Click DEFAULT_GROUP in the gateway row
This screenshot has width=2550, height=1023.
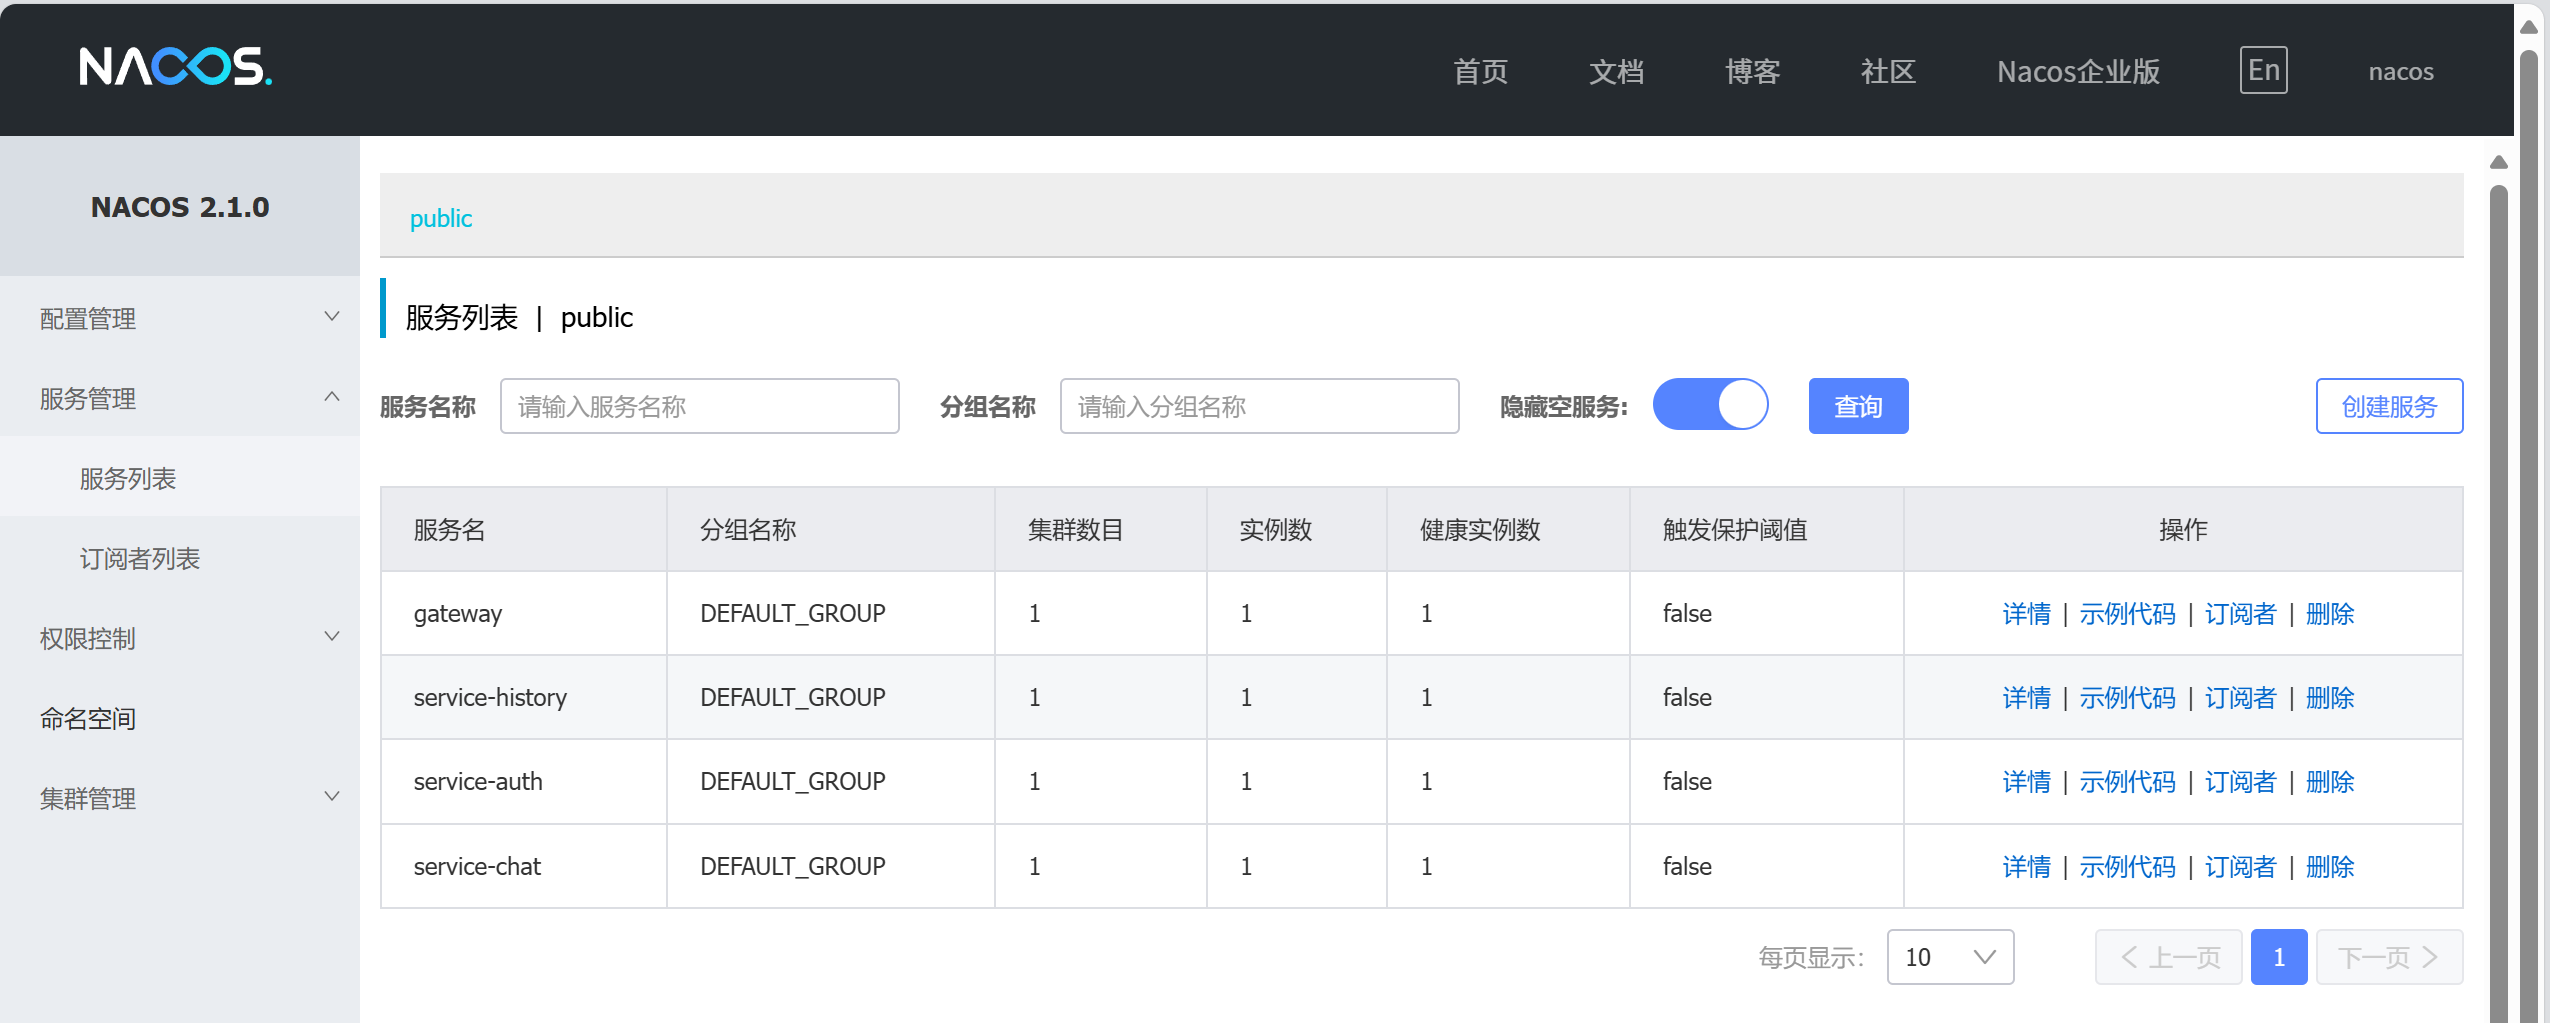point(792,613)
